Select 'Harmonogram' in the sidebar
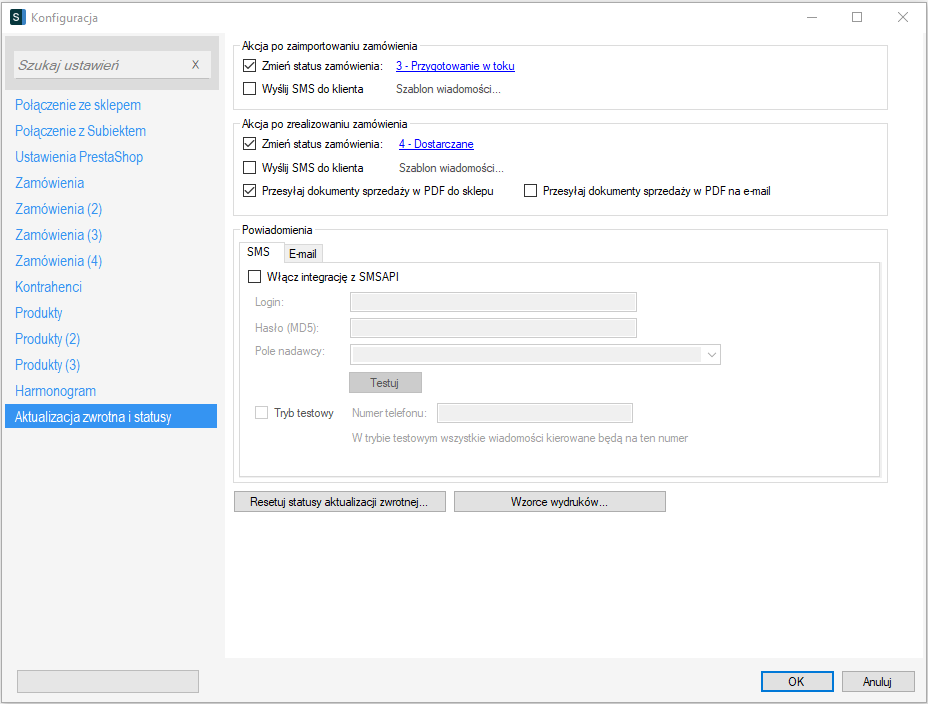This screenshot has height=704, width=928. coord(56,391)
